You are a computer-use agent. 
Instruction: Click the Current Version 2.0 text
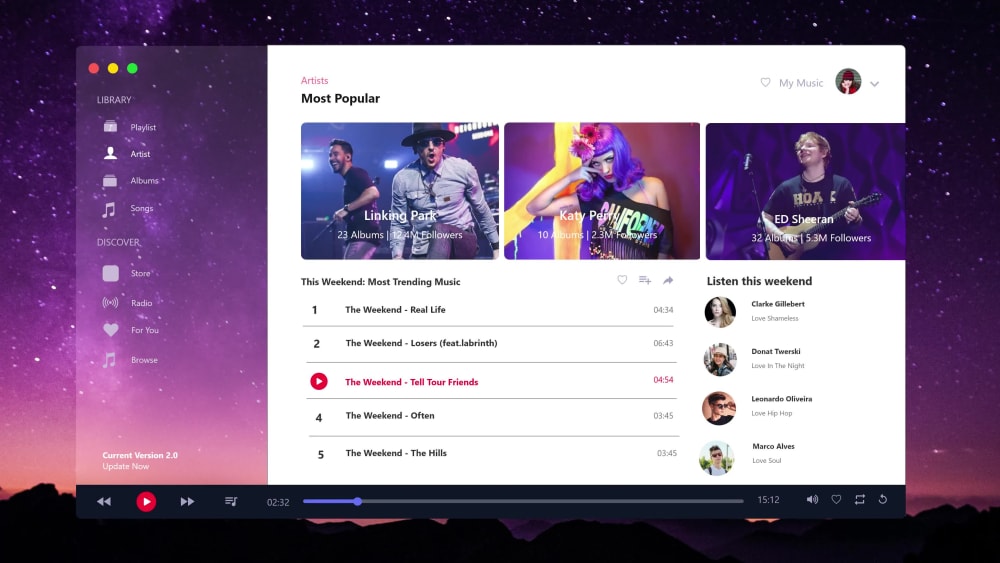coord(140,455)
